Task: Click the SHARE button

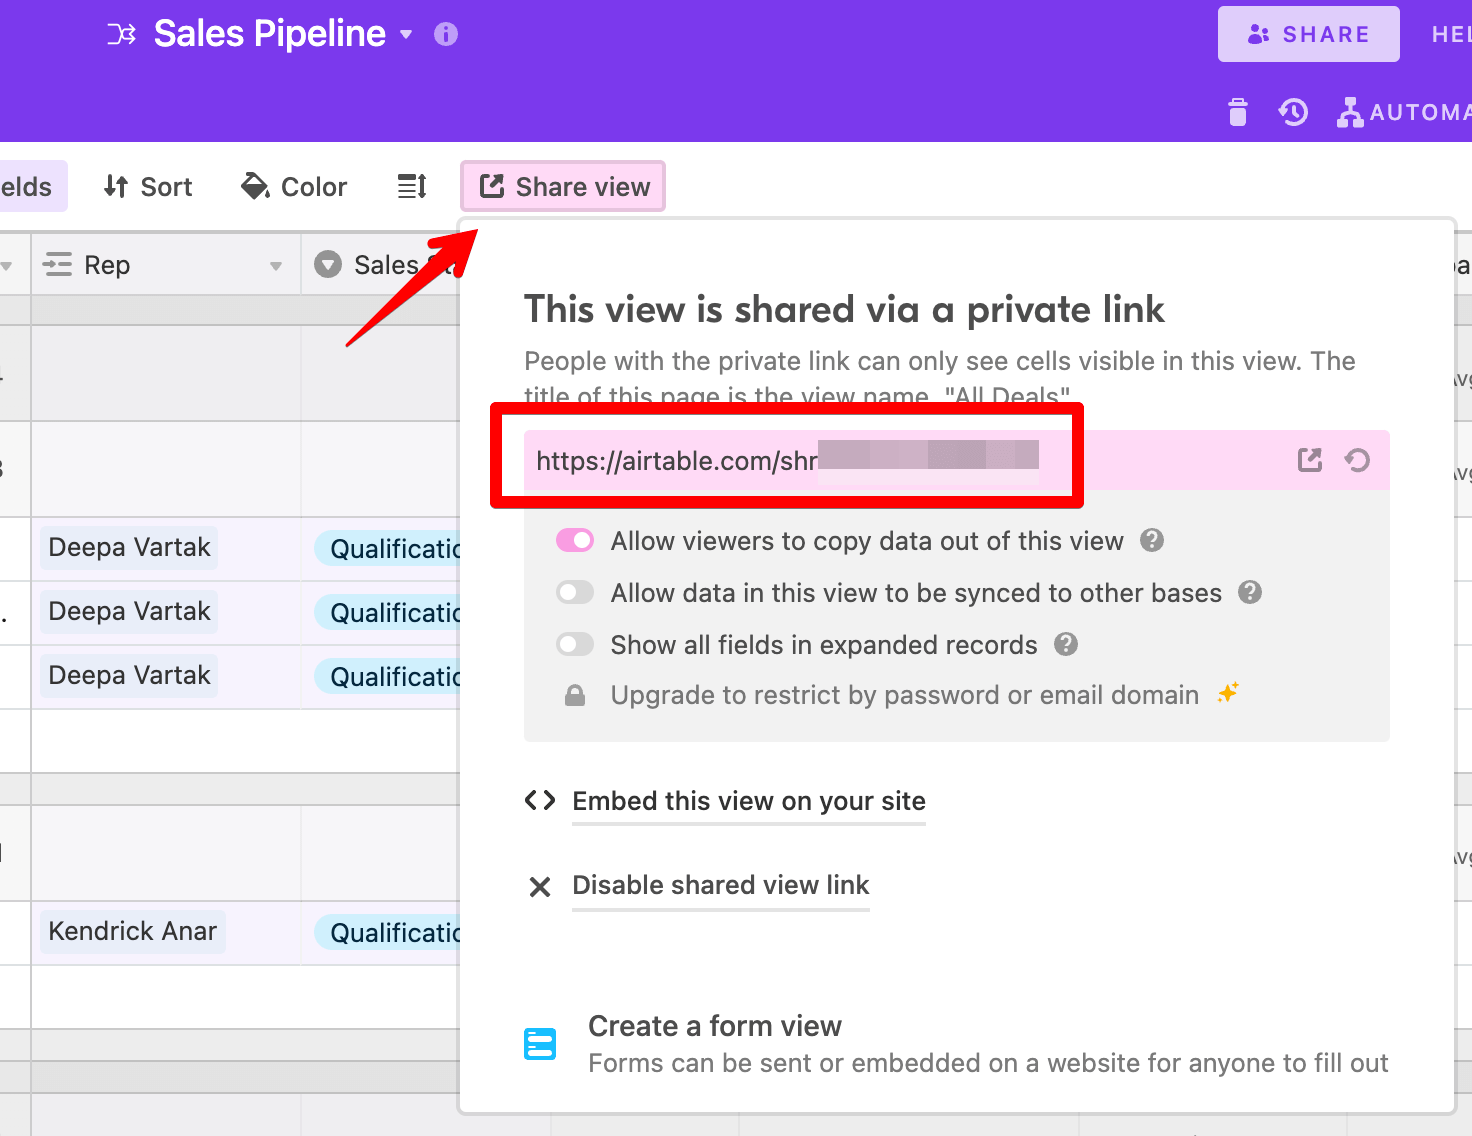Action: (1308, 34)
